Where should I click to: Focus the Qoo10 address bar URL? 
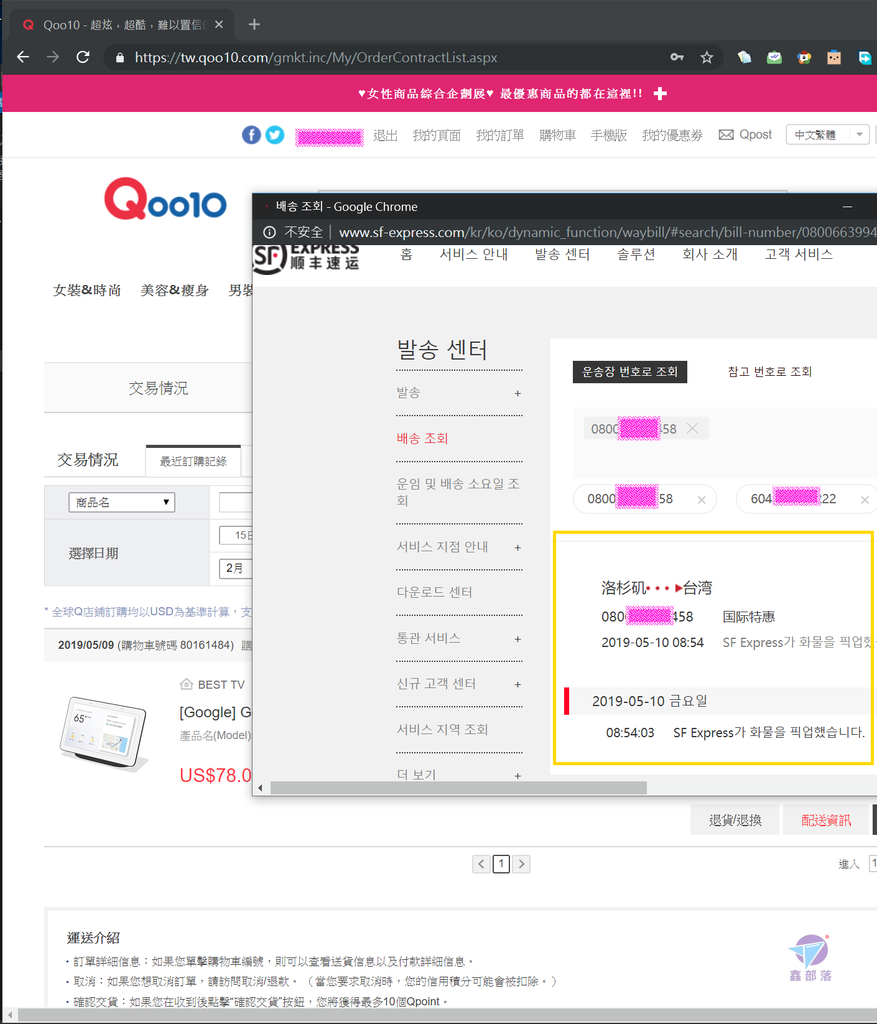point(316,57)
